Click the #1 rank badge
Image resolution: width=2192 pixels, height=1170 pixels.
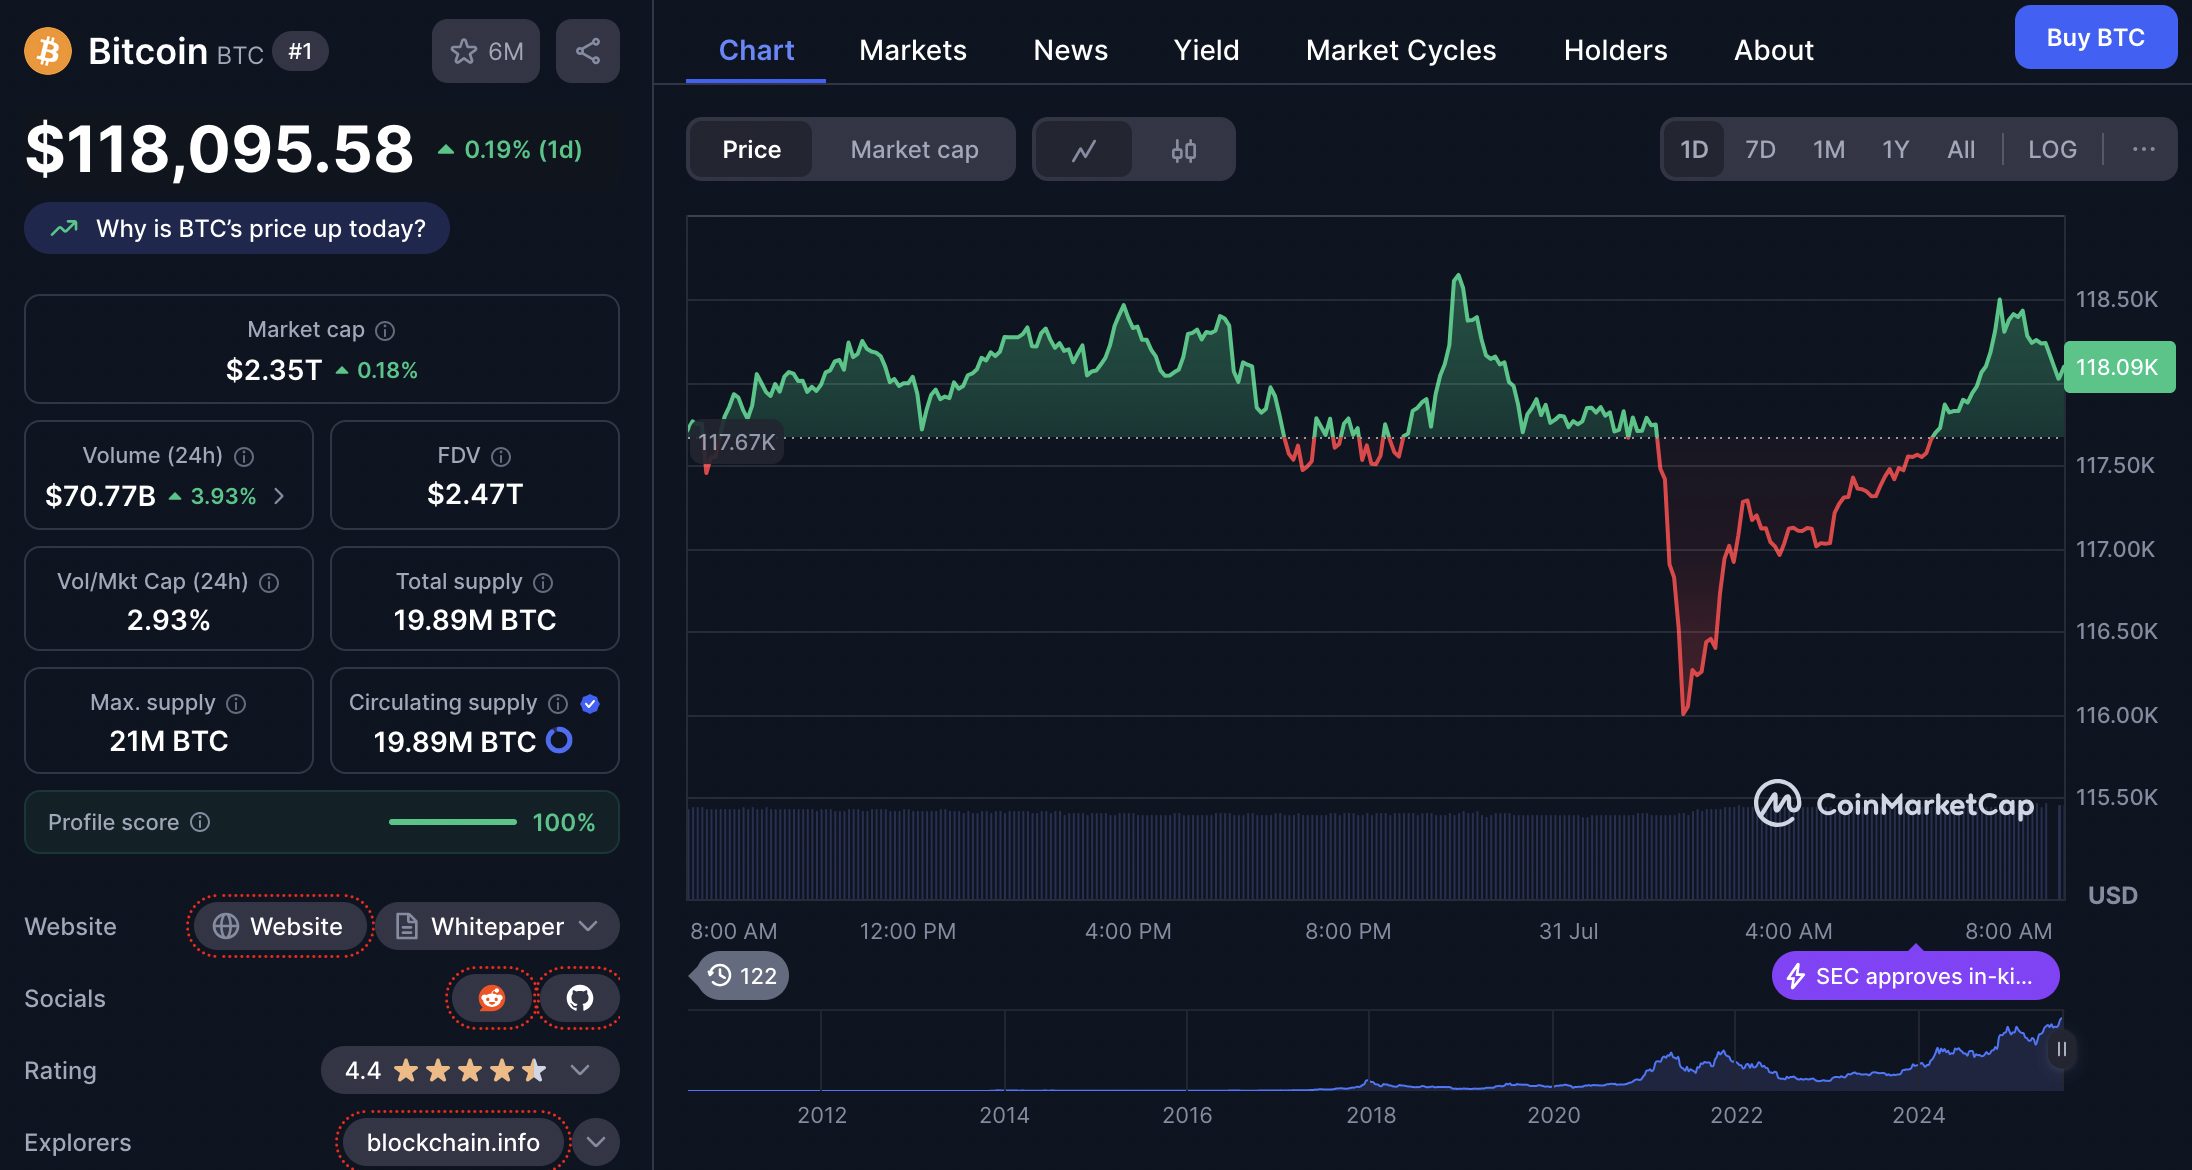tap(300, 51)
